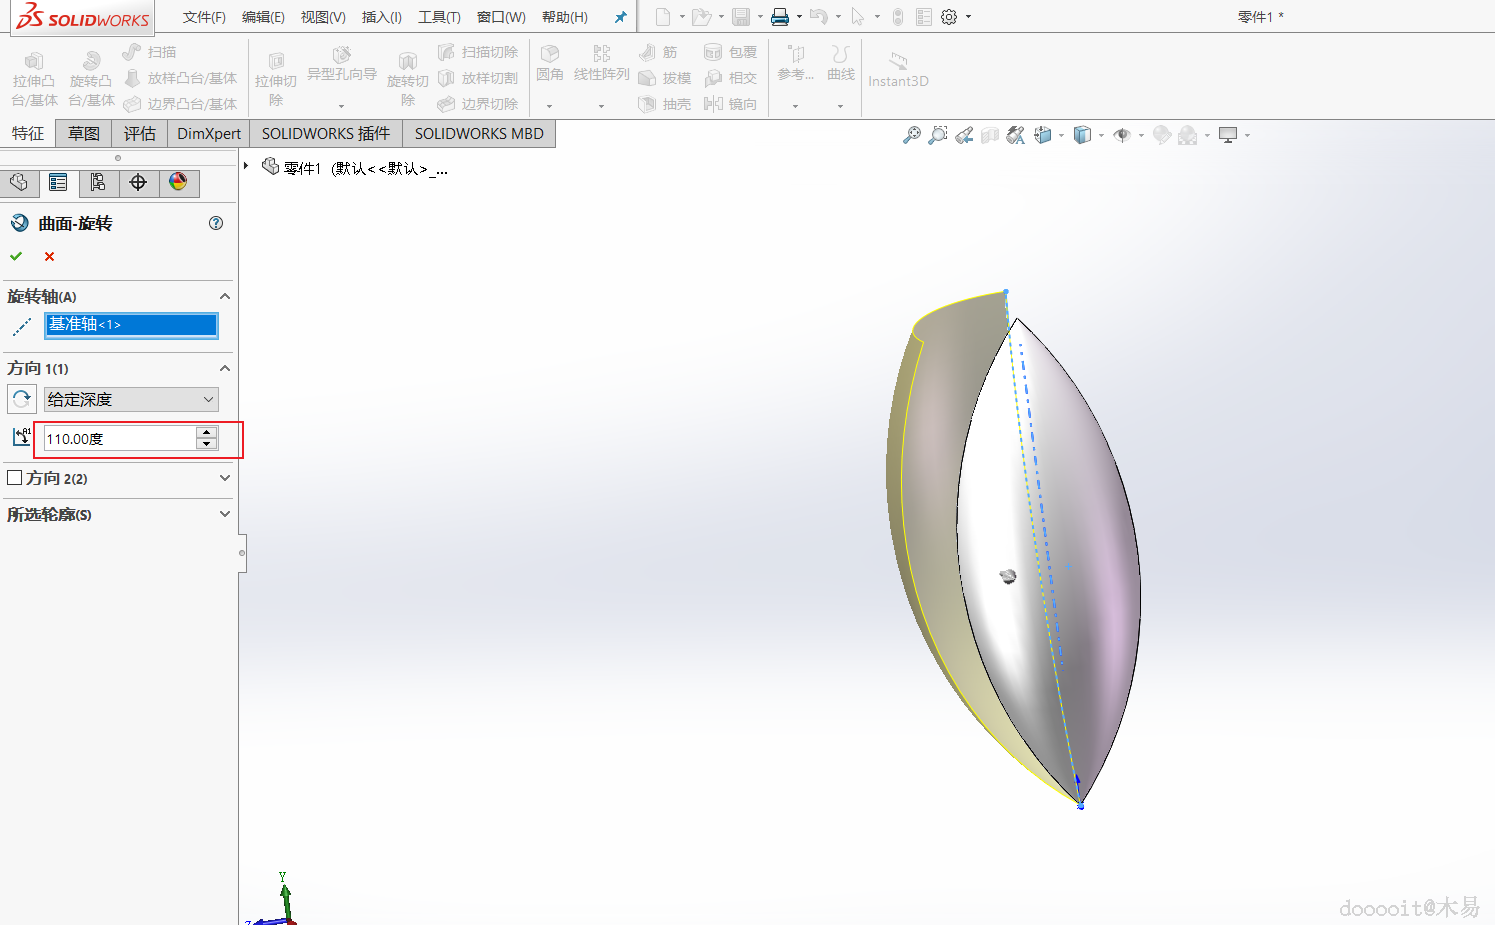
Task: Click the 110.00度 angle input field
Action: click(x=120, y=438)
